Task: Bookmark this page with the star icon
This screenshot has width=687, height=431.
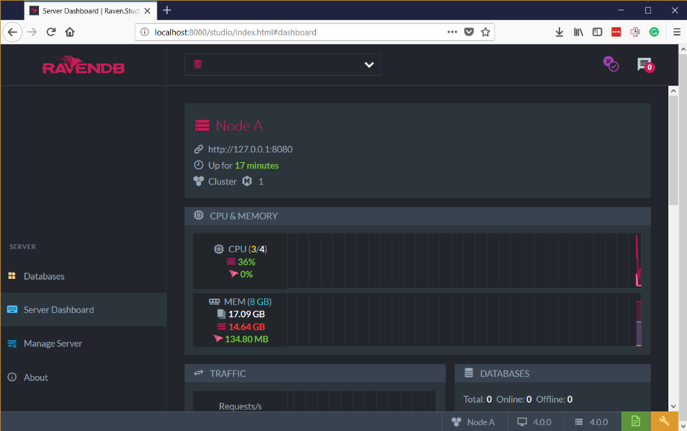Action: tap(485, 32)
